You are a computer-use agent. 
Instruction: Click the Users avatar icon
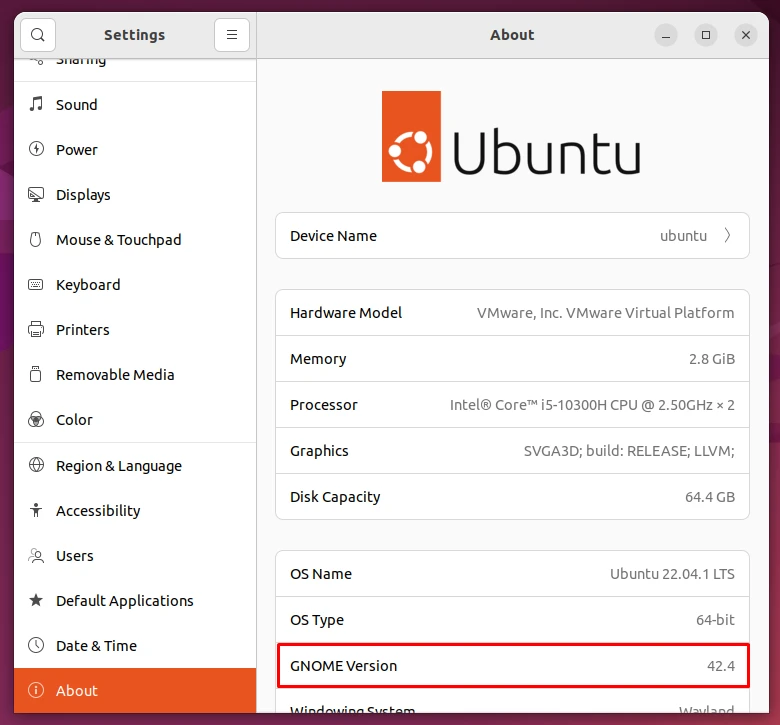[x=36, y=555]
